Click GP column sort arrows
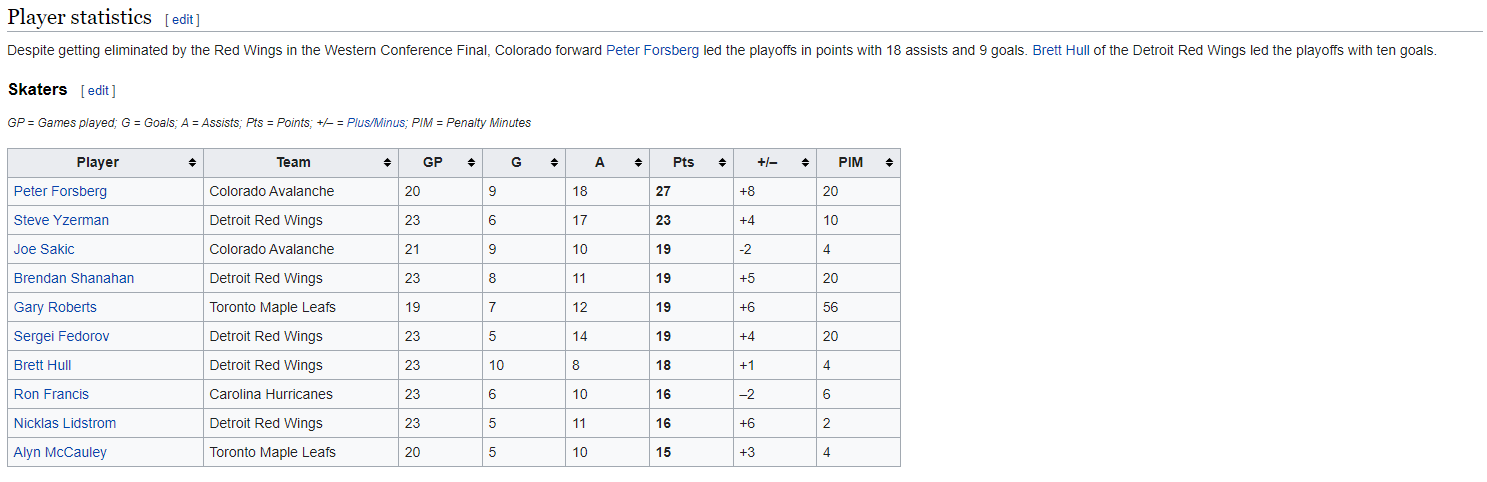1487x482 pixels. (x=470, y=163)
